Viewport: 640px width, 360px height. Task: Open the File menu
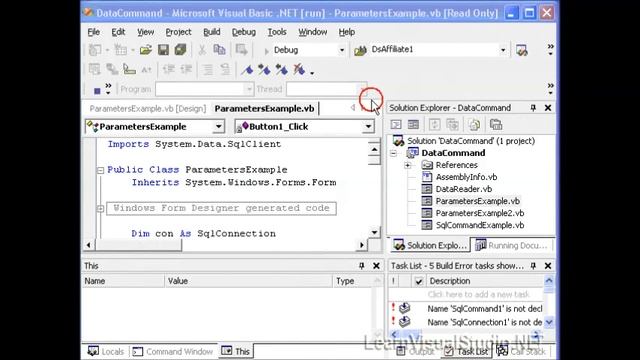click(93, 32)
